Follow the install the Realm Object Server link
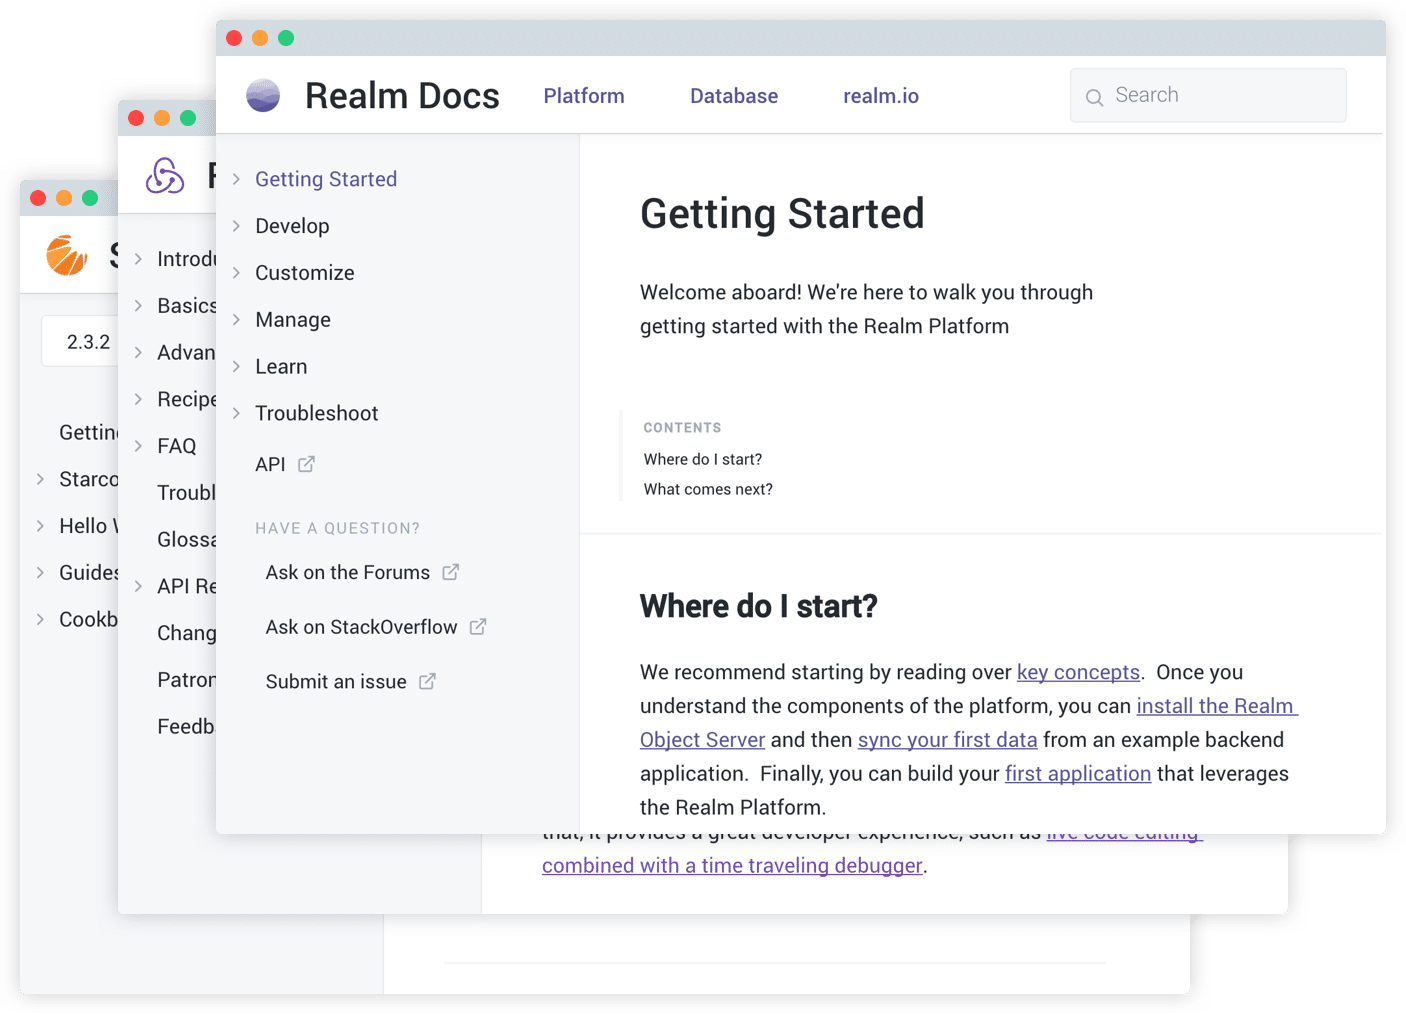1406x1014 pixels. 1216,706
